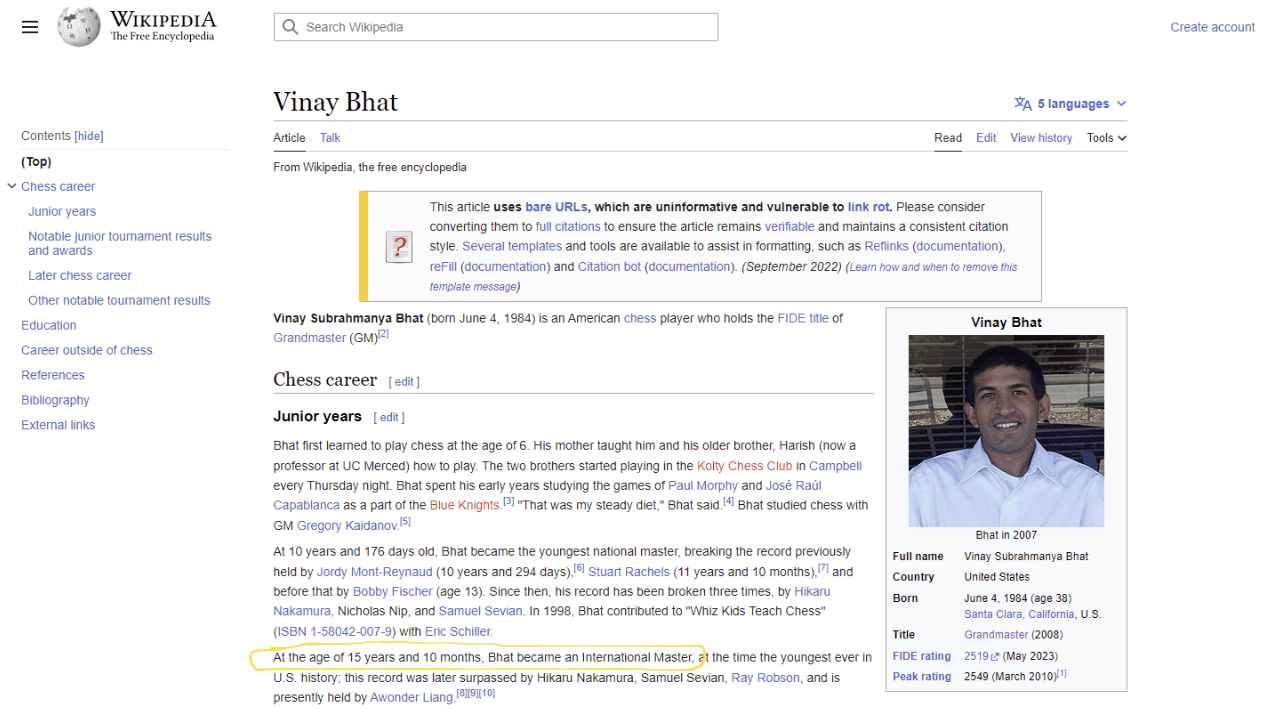
Task: Open Vinay Bhat portrait photo
Action: 1006,431
